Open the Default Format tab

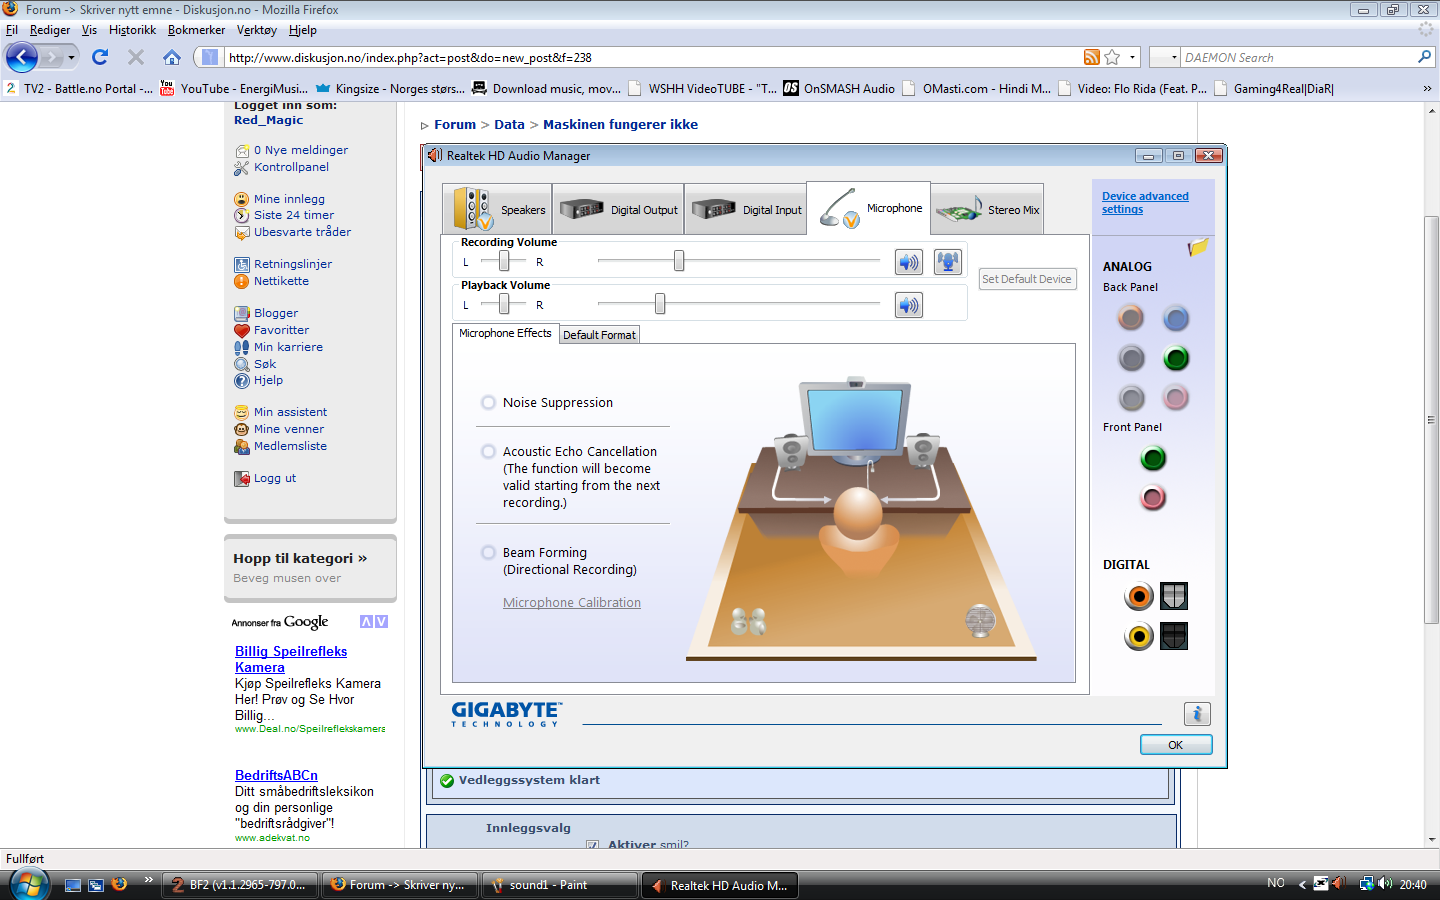[x=599, y=335]
